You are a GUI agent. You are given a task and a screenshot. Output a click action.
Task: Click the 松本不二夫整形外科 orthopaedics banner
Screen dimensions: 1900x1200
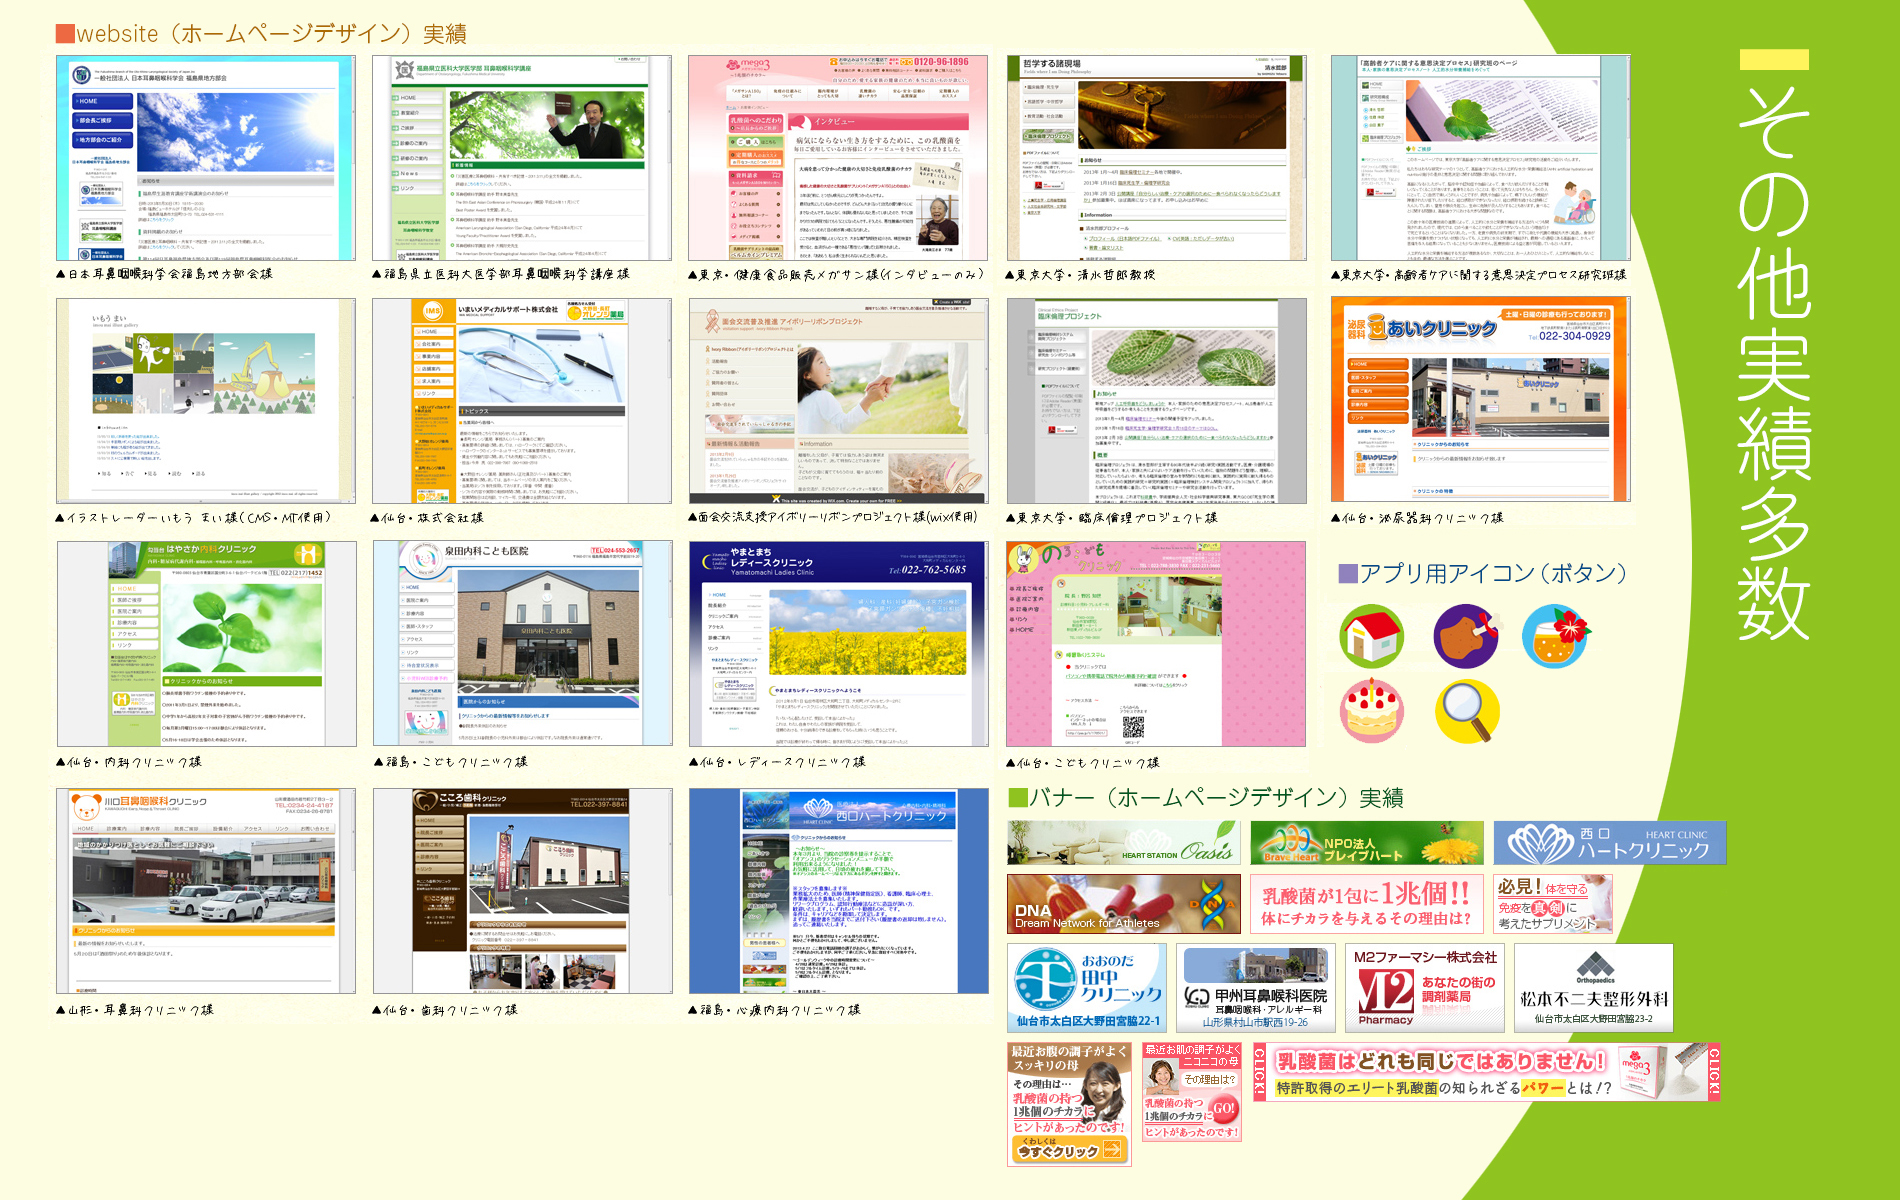point(1593,988)
